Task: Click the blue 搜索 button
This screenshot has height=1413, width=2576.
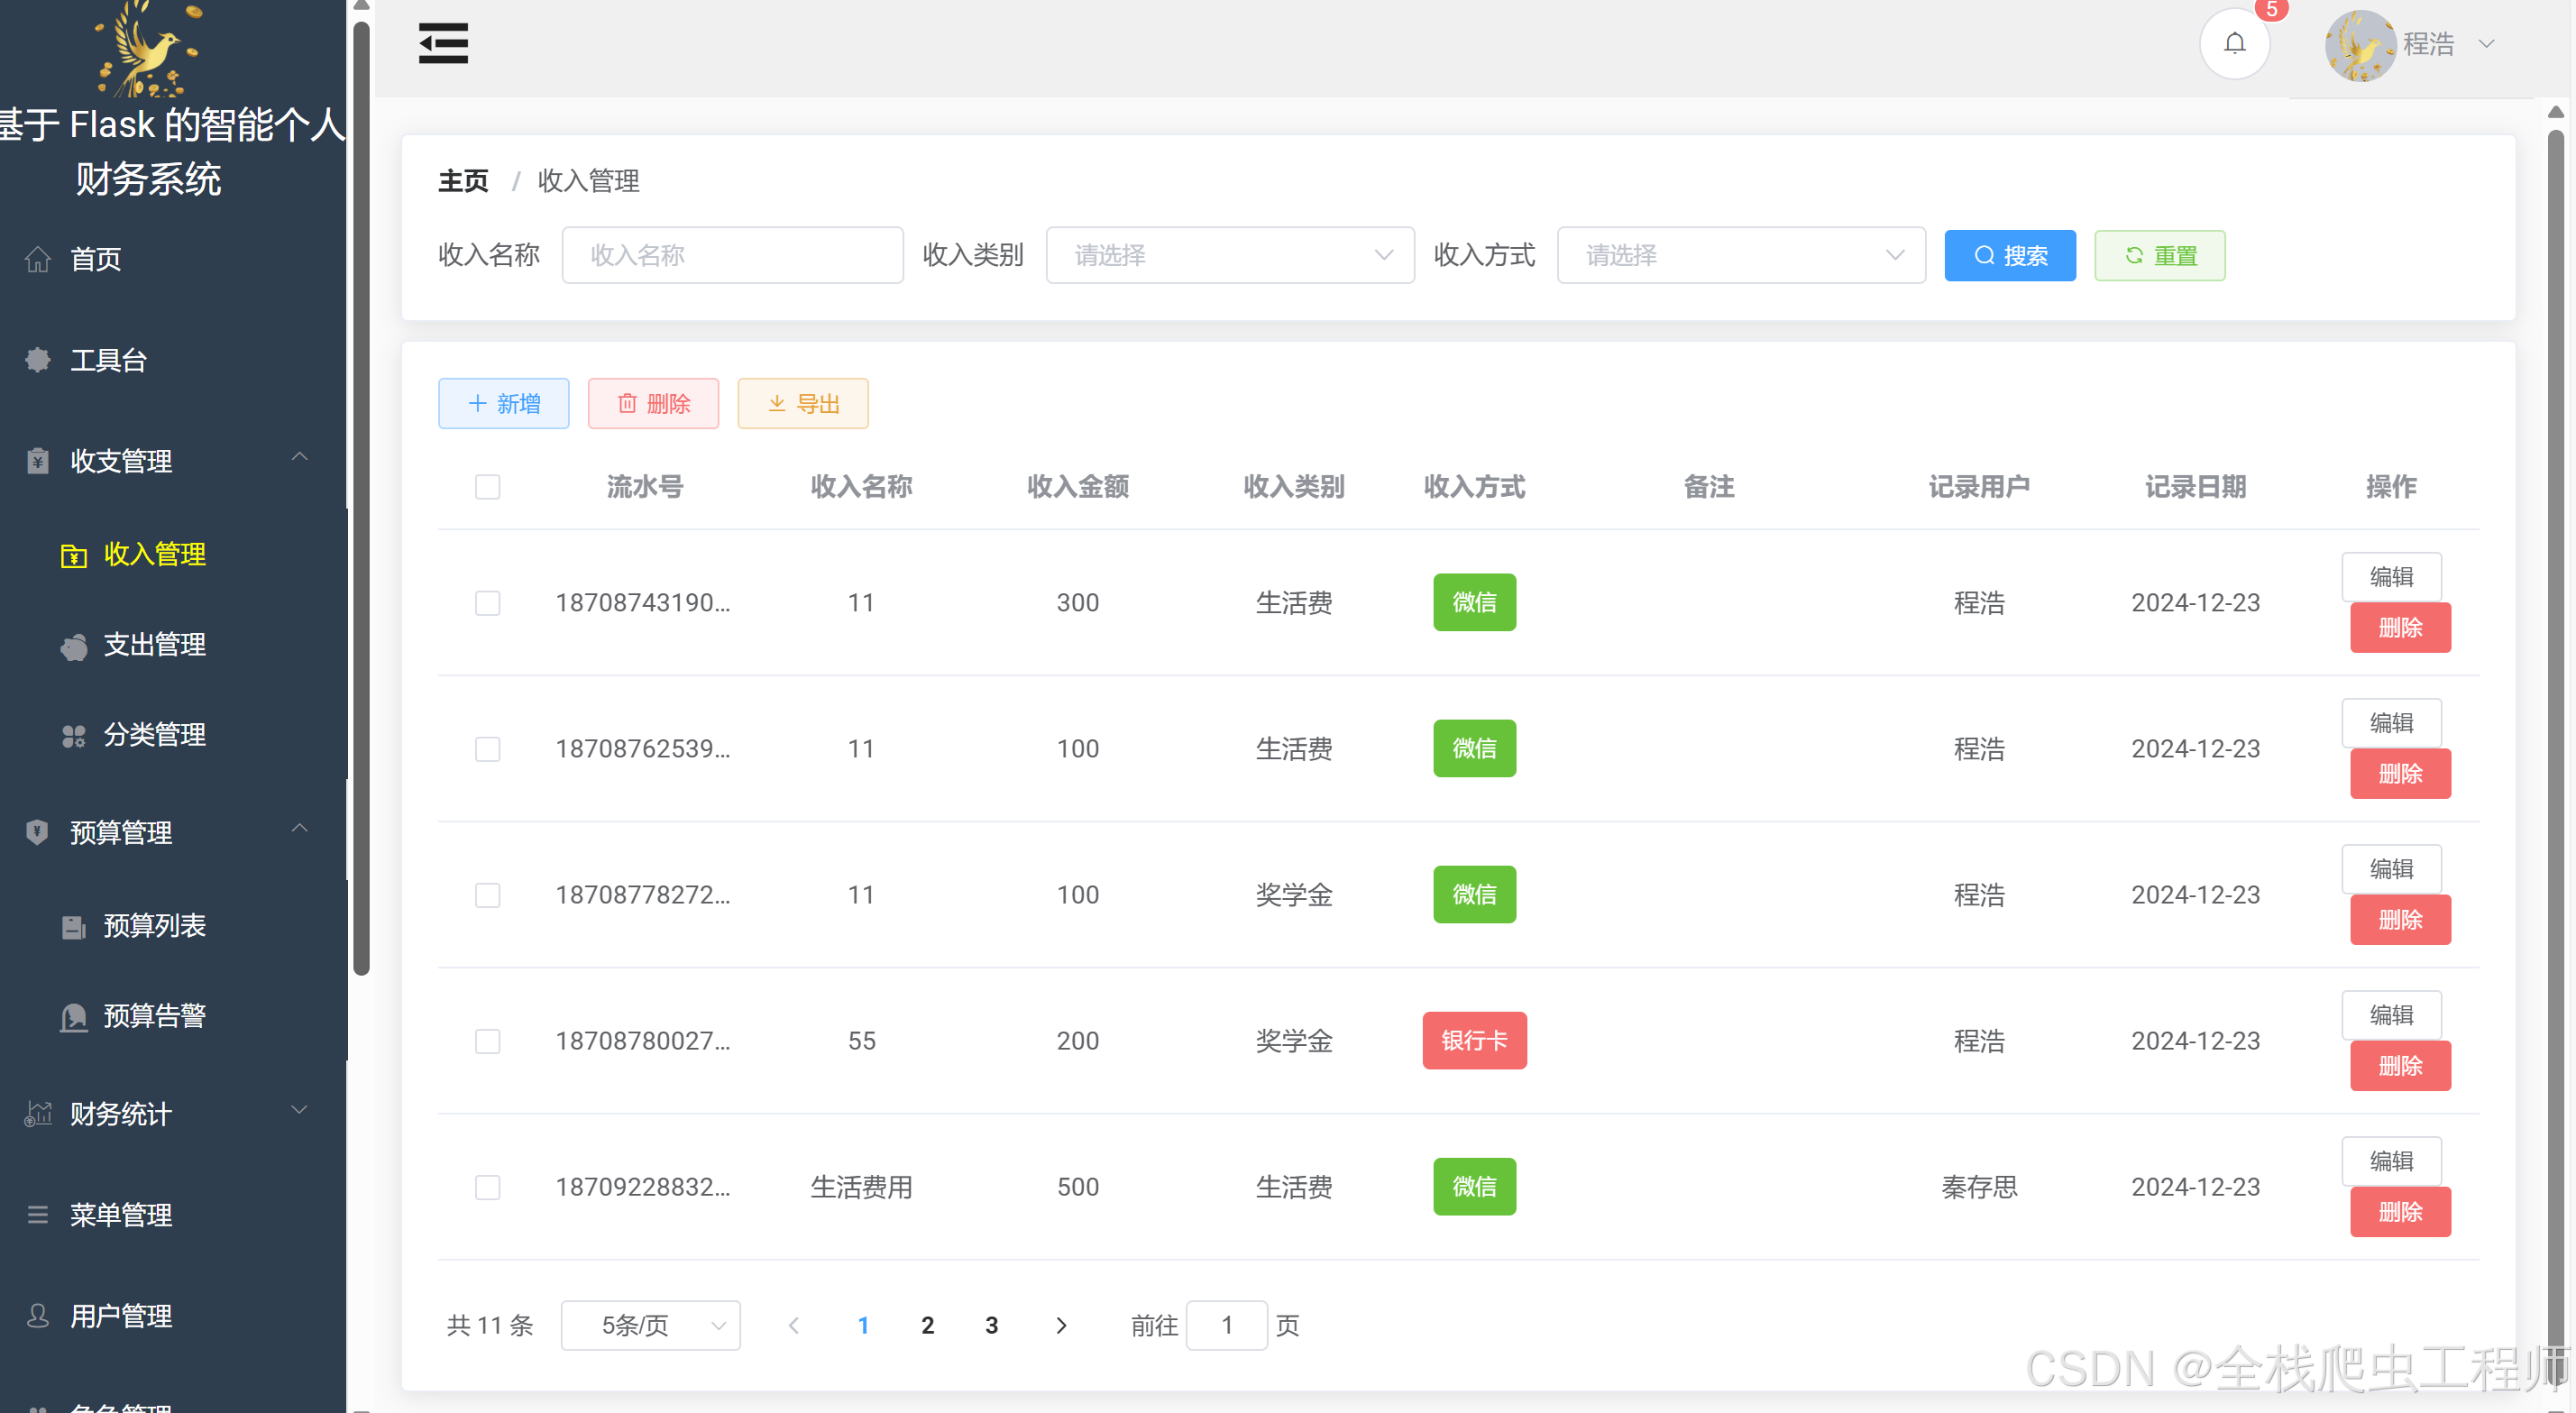Action: 2009,256
